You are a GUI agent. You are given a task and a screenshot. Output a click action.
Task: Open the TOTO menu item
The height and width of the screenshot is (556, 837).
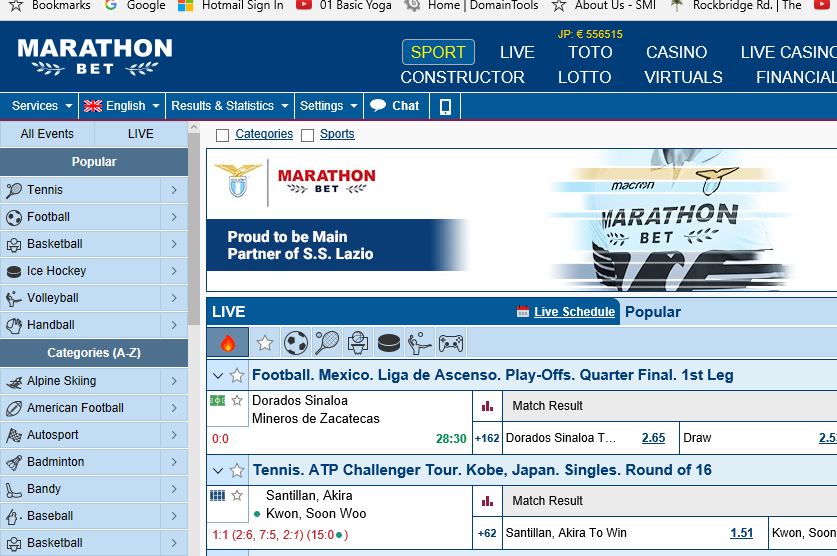tap(590, 52)
